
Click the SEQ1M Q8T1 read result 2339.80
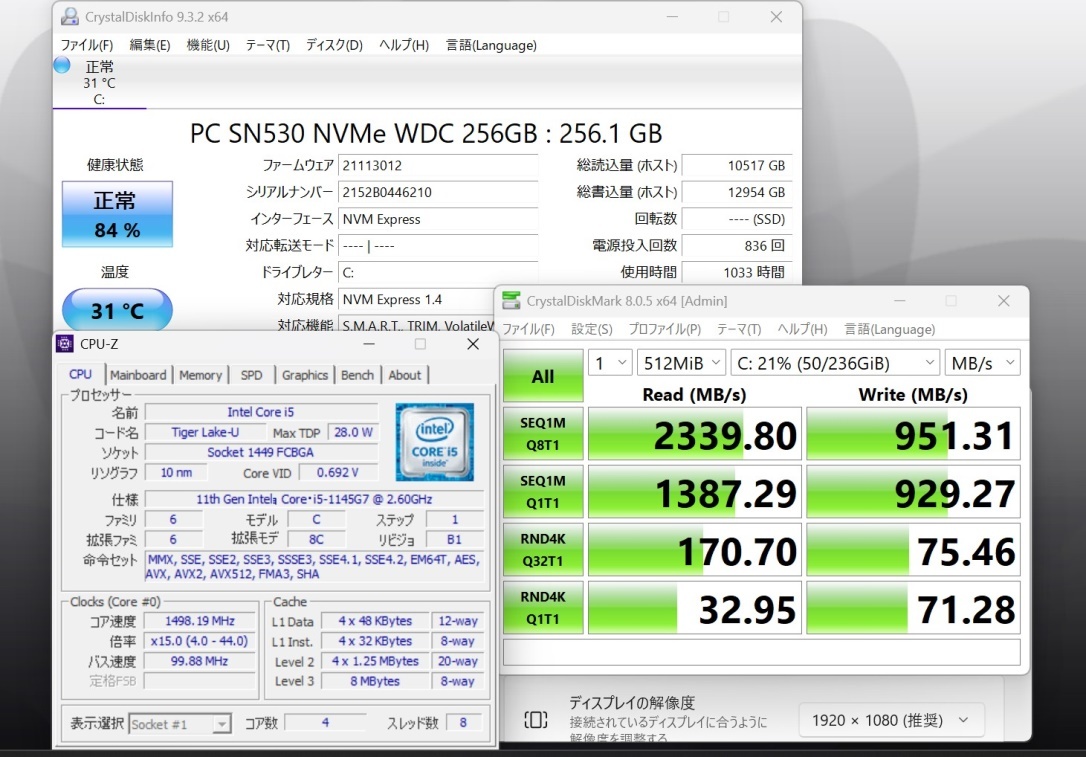(695, 434)
